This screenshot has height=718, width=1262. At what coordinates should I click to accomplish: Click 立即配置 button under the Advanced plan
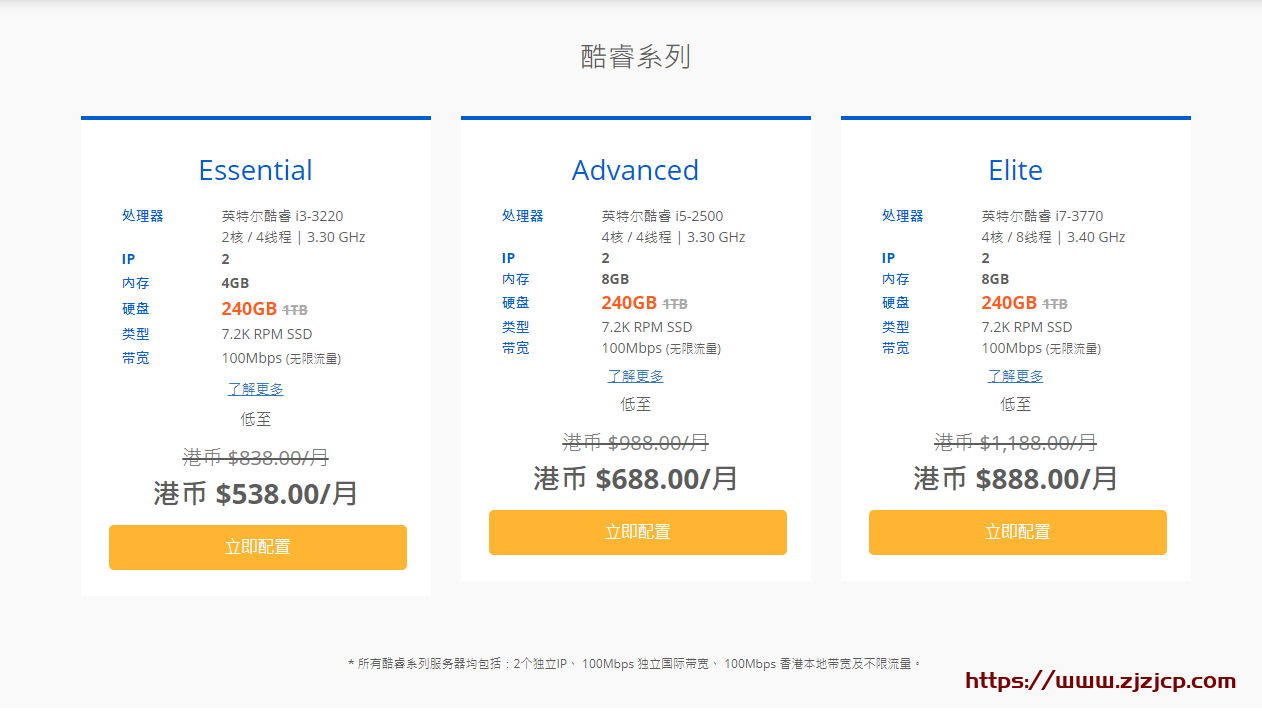pyautogui.click(x=637, y=532)
